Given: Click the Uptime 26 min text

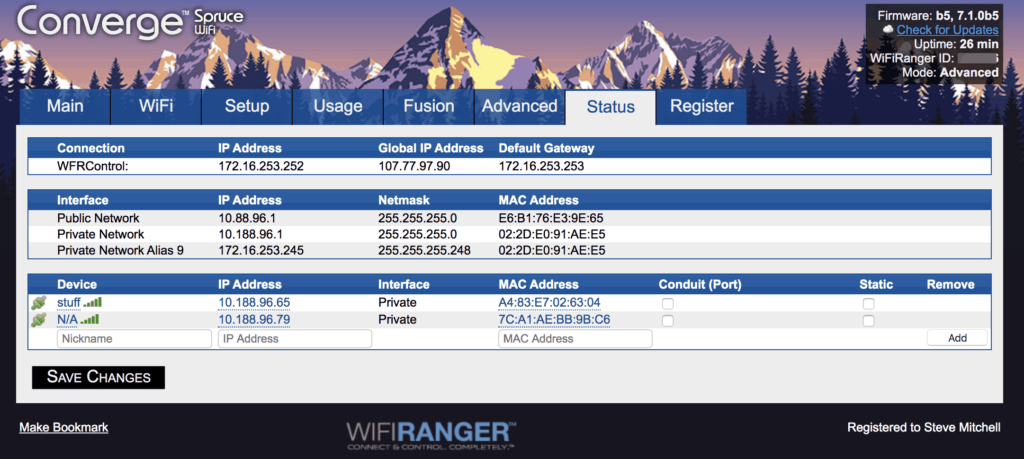Looking at the screenshot, I should point(956,44).
